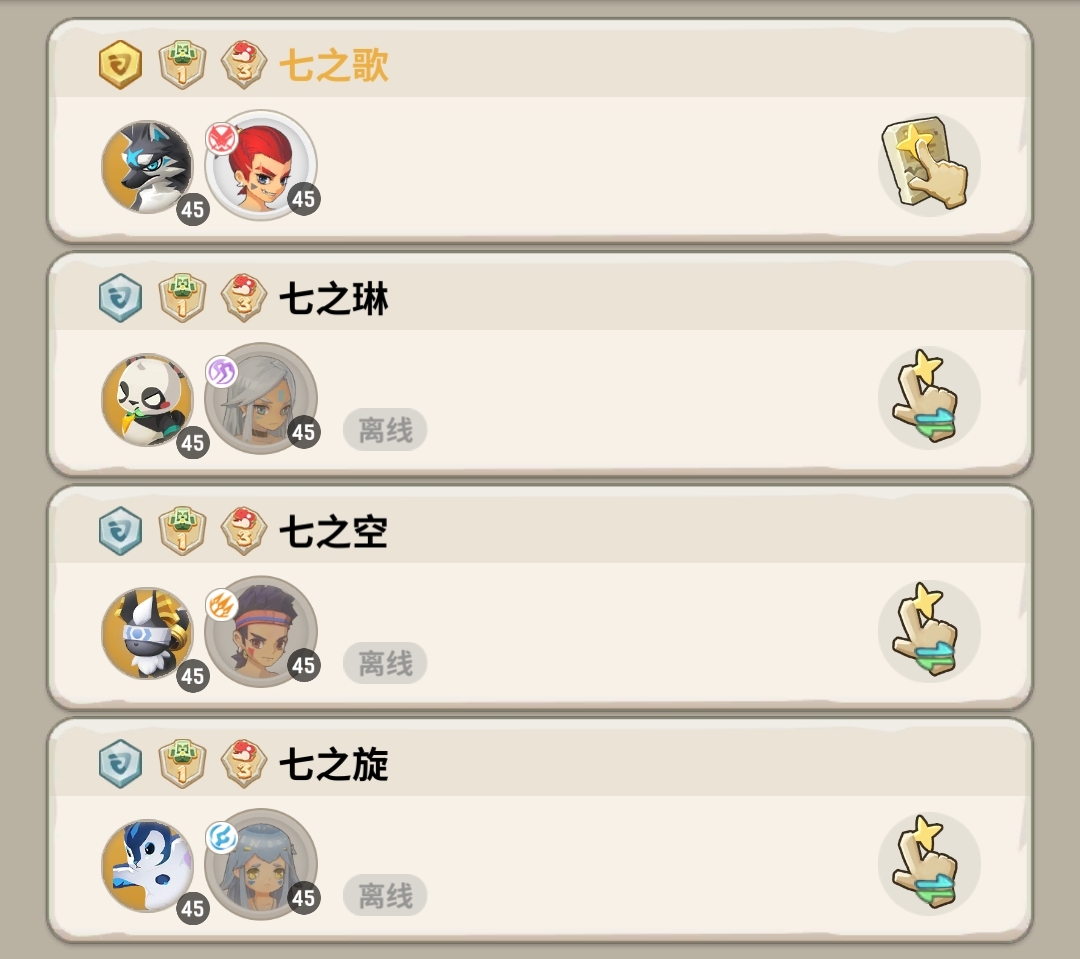This screenshot has height=959, width=1080.
Task: Click the orange claw class emblem on 七之空's avatar
Action: pyautogui.click(x=222, y=606)
